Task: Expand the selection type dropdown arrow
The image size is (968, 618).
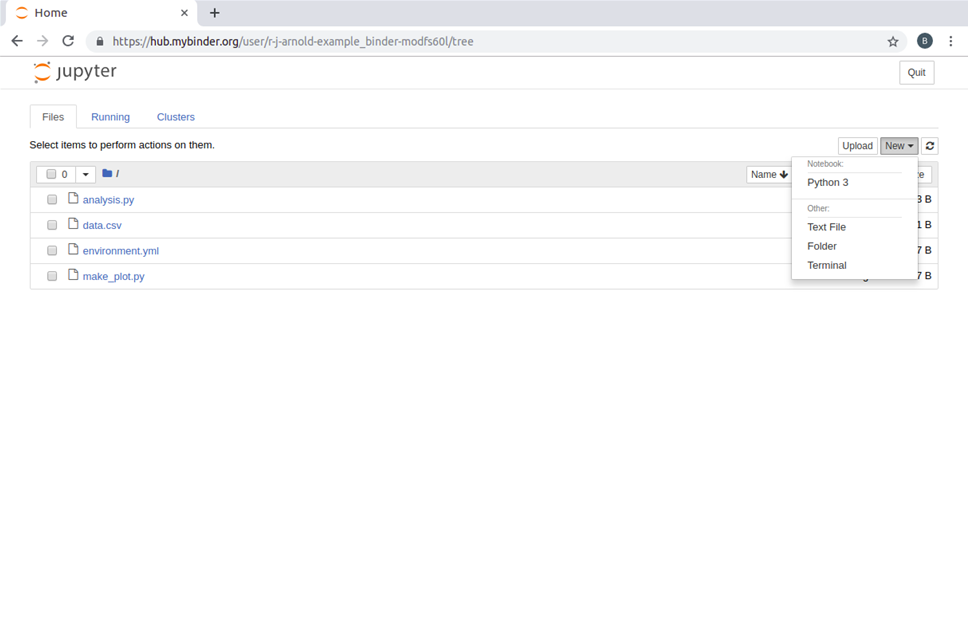Action: (86, 174)
